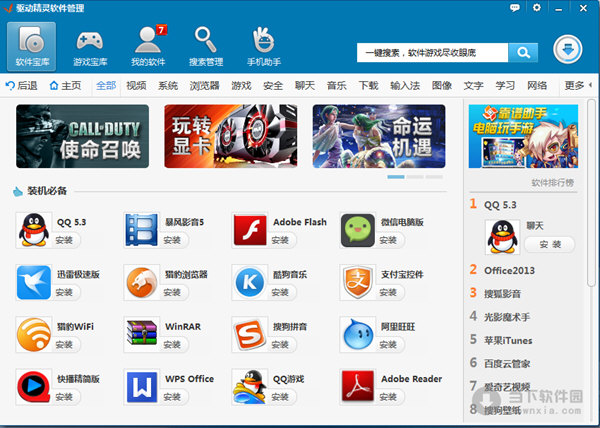Viewport: 600px width, 428px height.
Task: Switch to the 输入法 category
Action: click(x=405, y=85)
